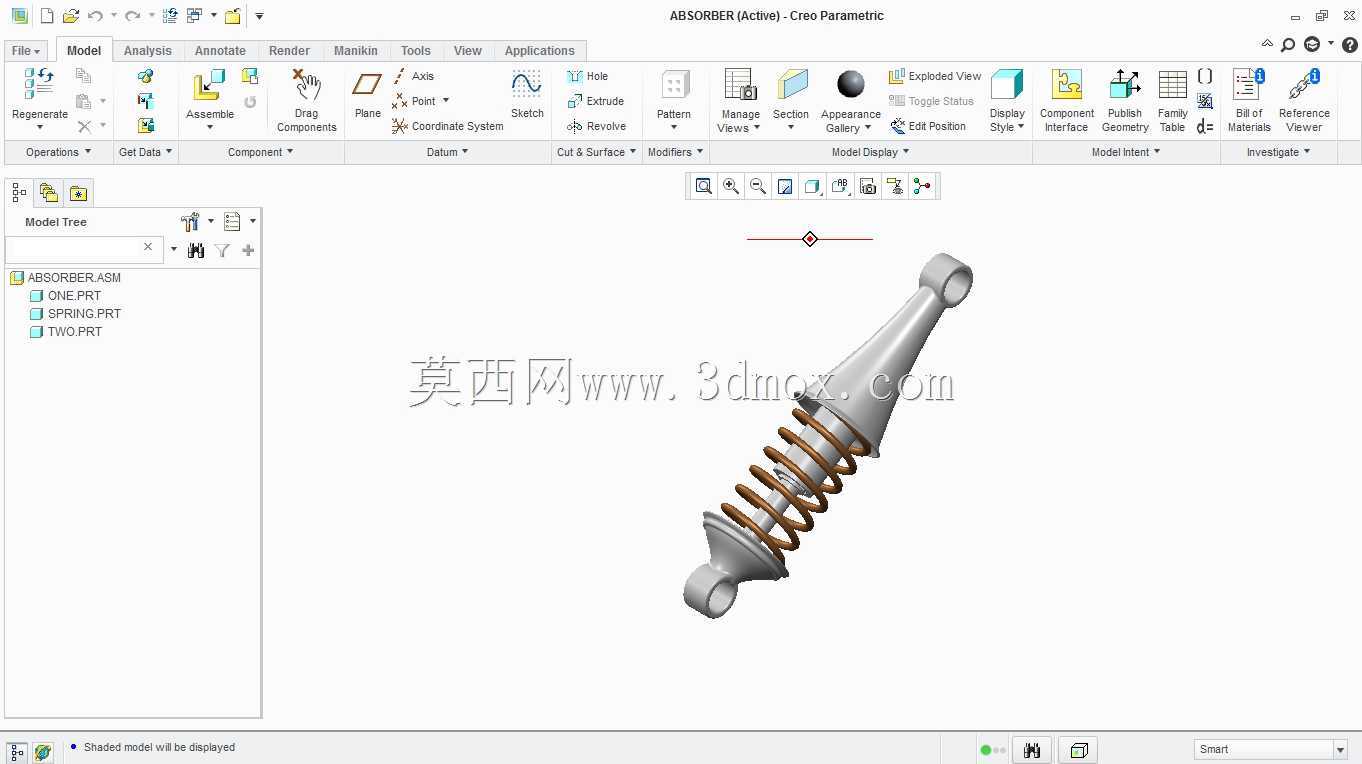
Task: Create new file from quick access toolbar
Action: [x=46, y=16]
